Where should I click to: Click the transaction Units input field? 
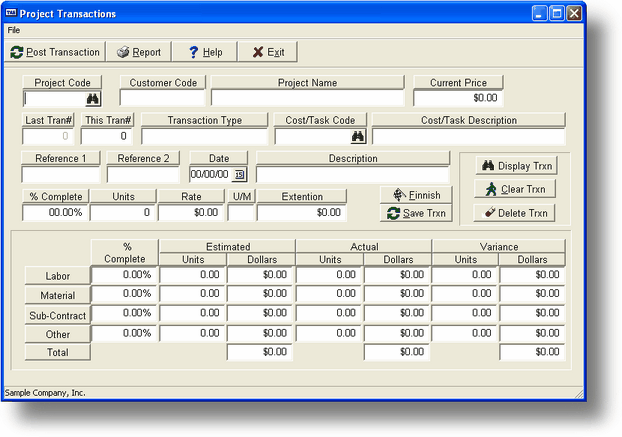point(123,213)
